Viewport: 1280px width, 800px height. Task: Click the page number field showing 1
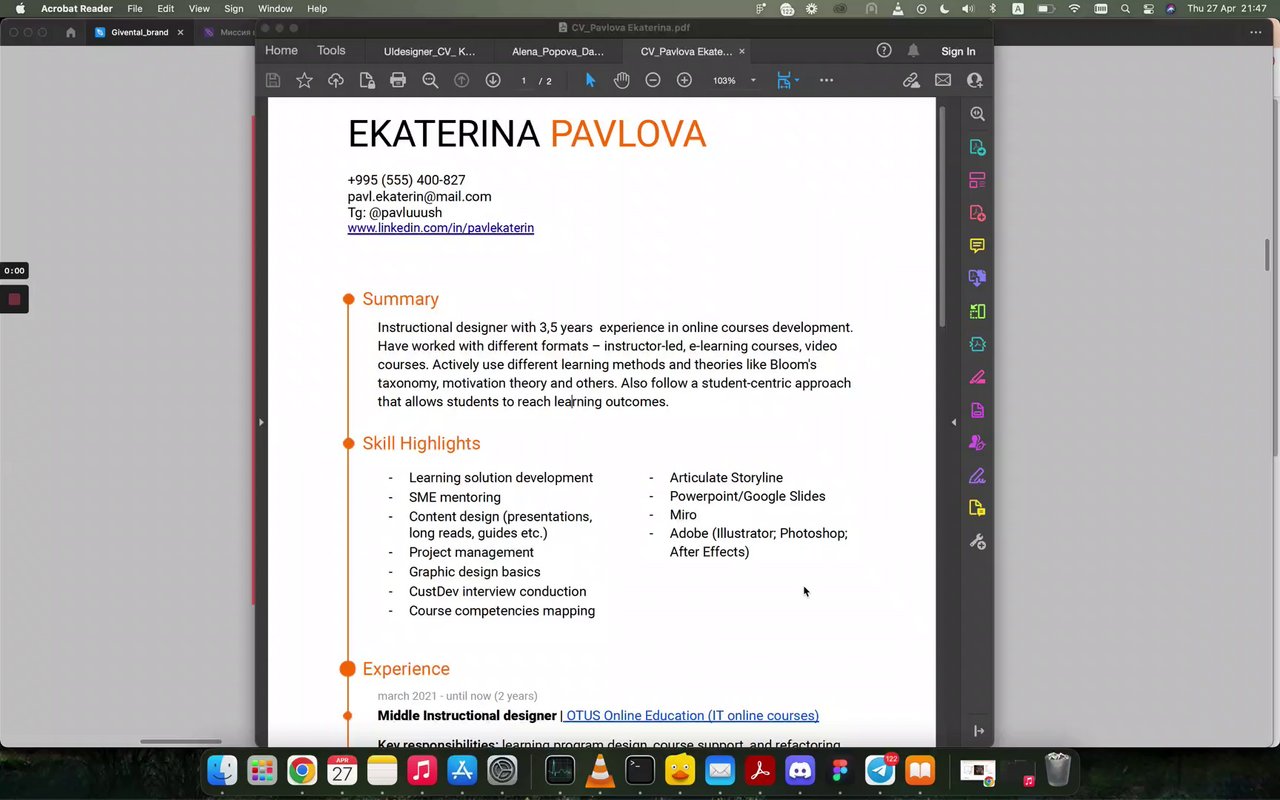coord(523,80)
